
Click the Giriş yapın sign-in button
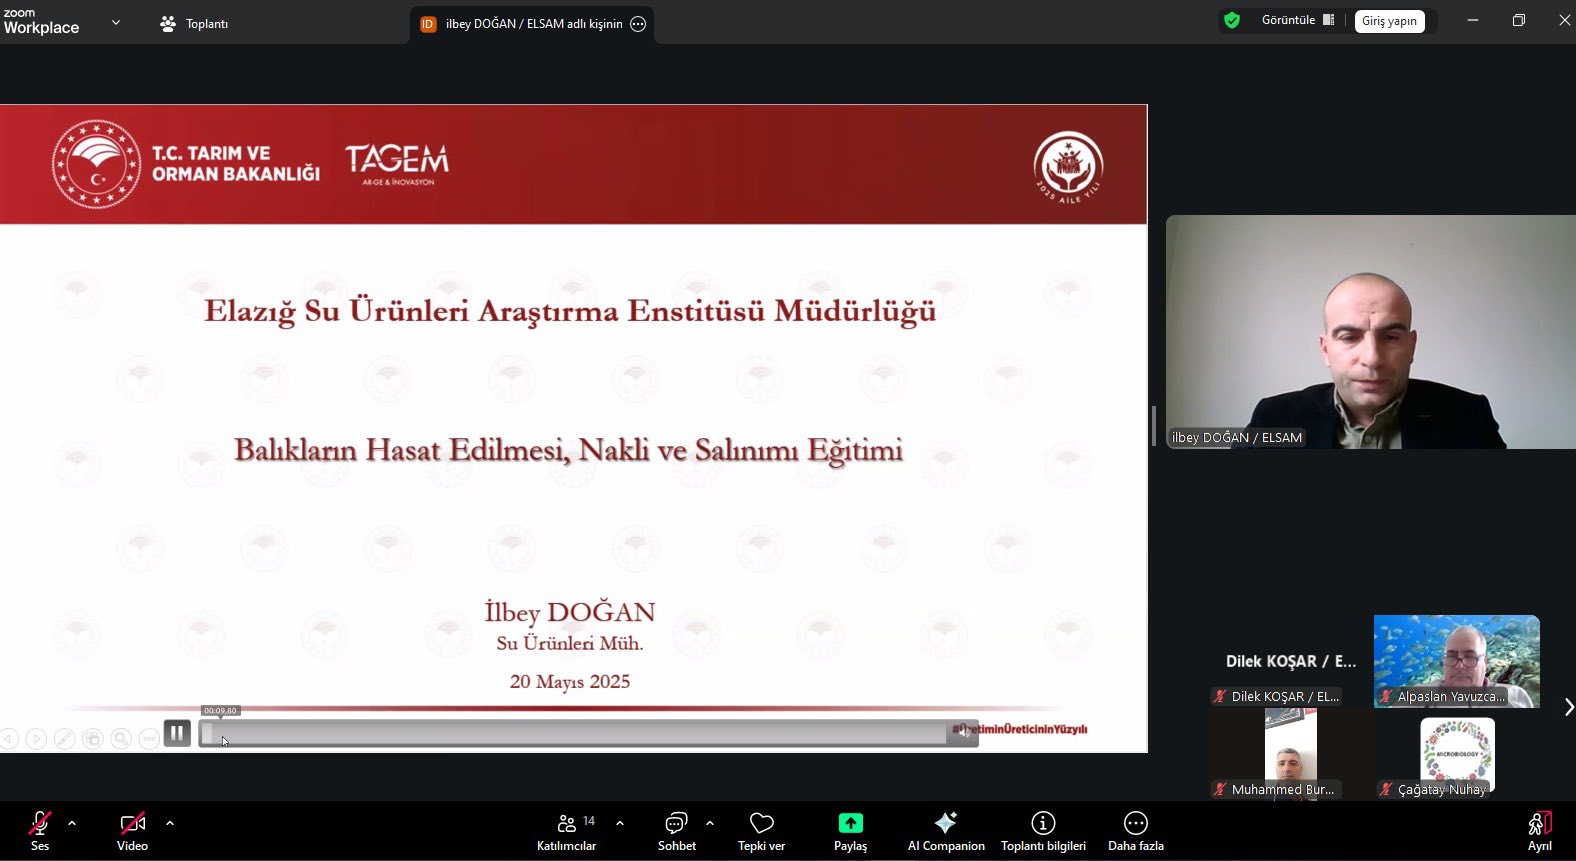(1389, 21)
